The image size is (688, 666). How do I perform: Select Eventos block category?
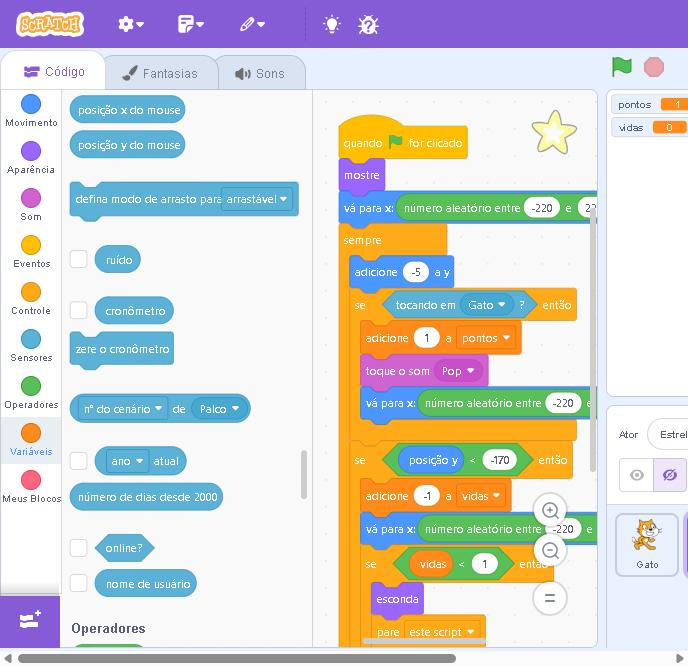pos(31,252)
